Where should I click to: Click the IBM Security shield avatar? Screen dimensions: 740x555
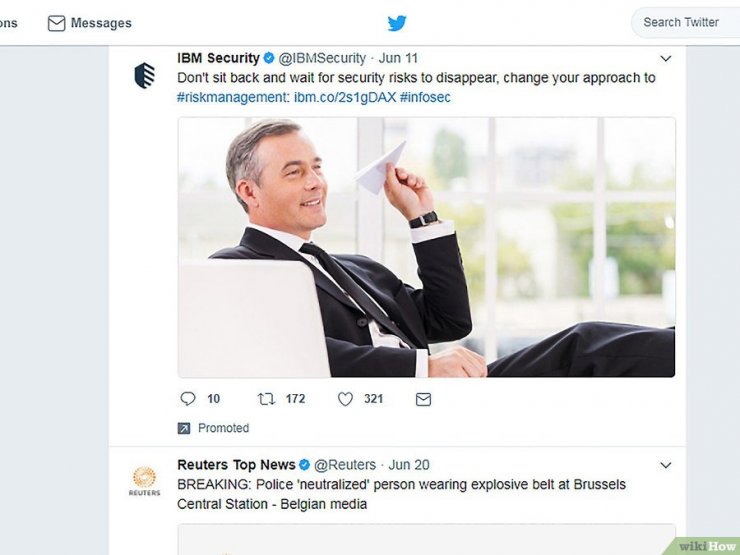click(144, 75)
